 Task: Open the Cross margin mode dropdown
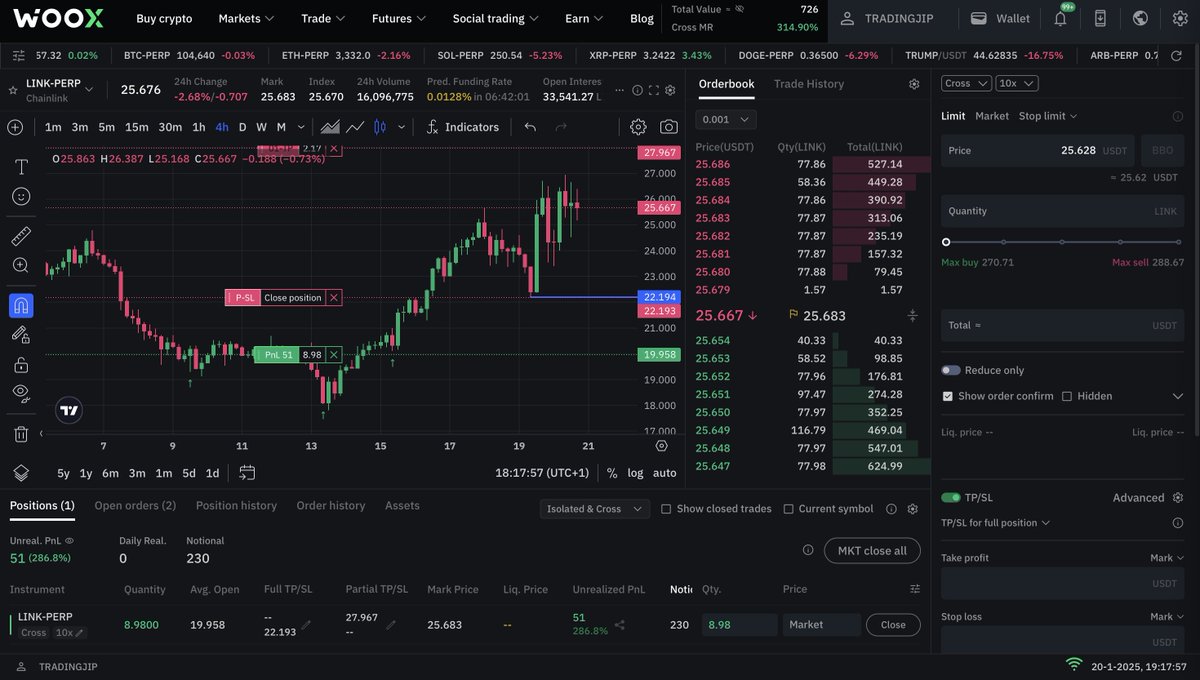[966, 84]
